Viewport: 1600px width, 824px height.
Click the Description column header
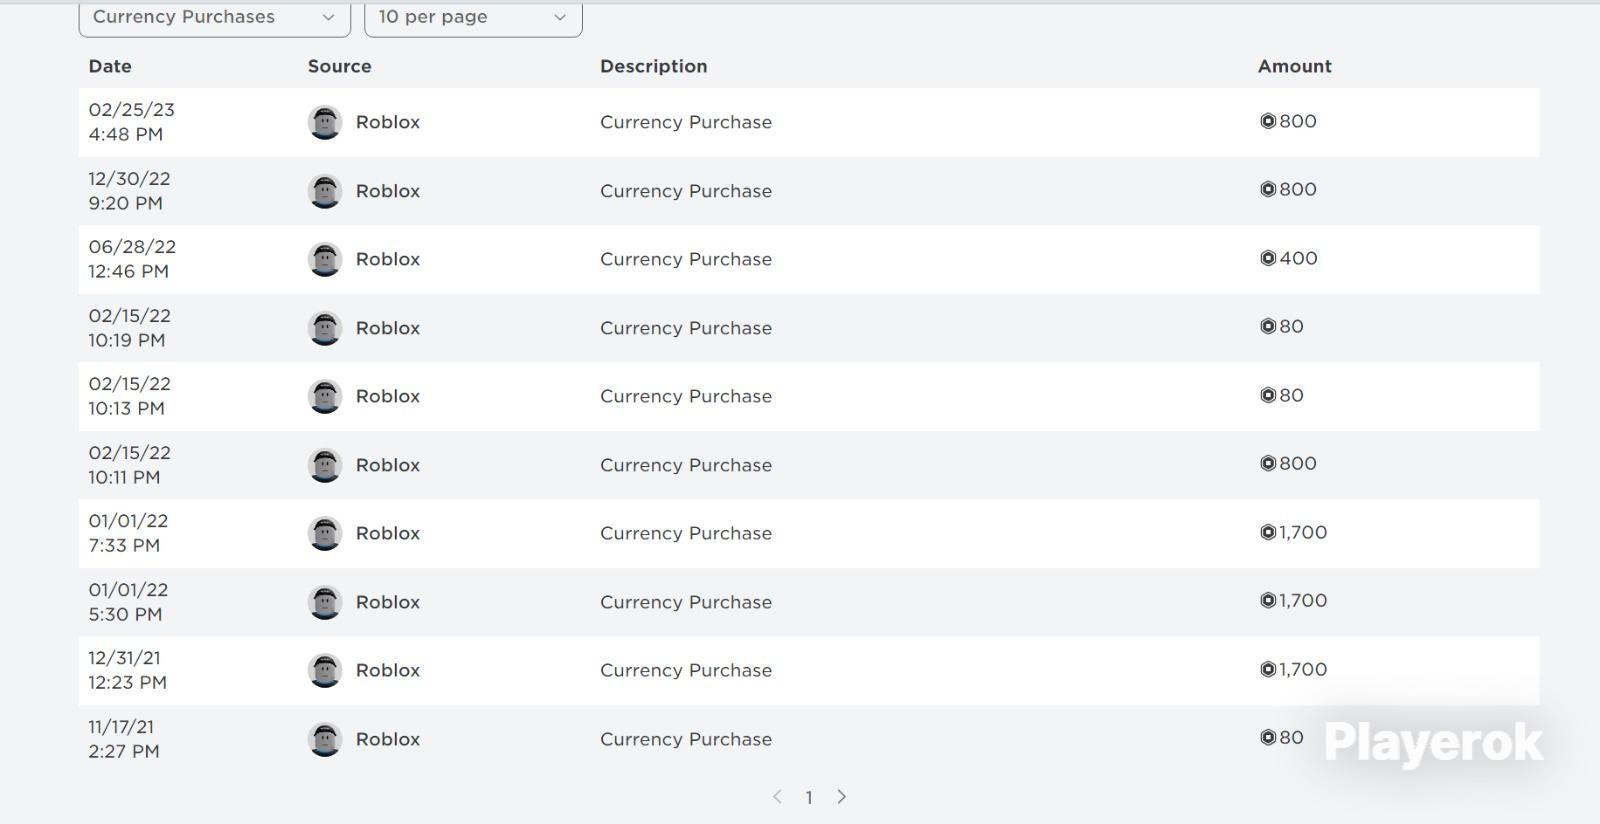point(654,66)
